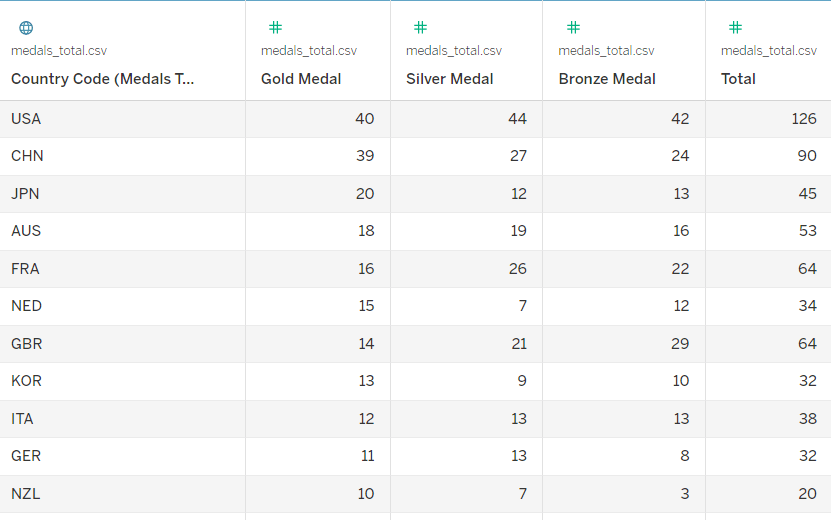Select the FRA country code cell
Screen dimensions: 831x520
click(x=122, y=269)
